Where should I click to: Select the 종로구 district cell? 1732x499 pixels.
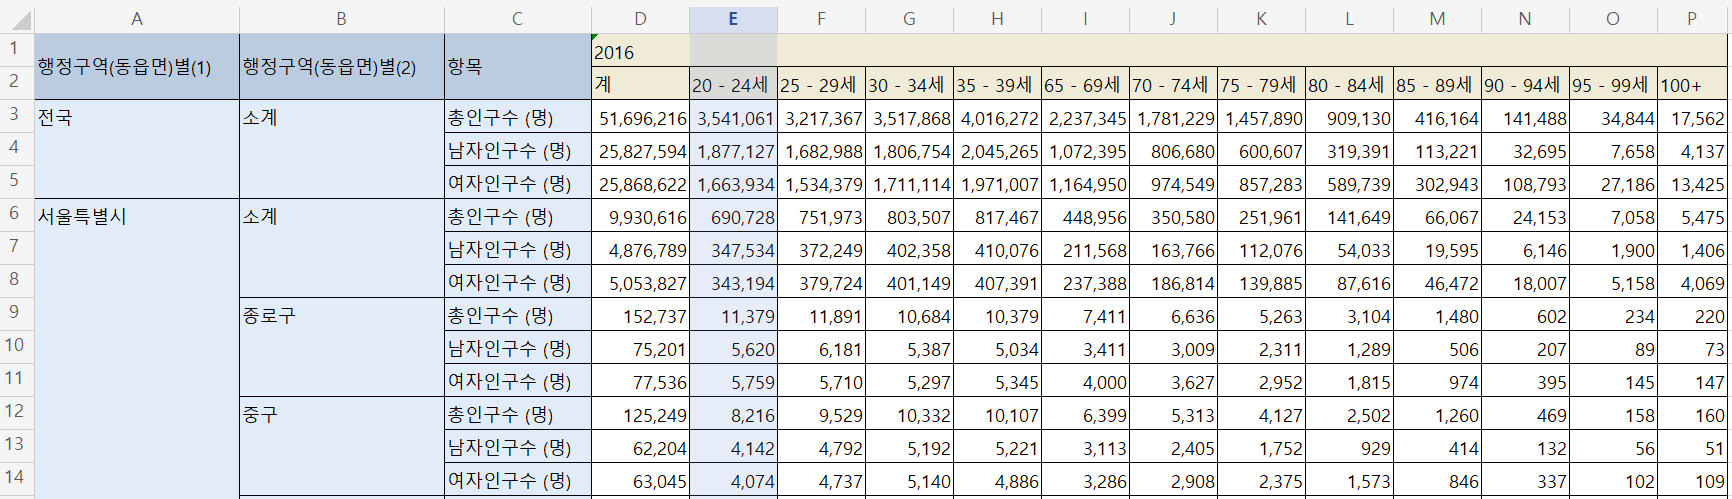tap(342, 347)
